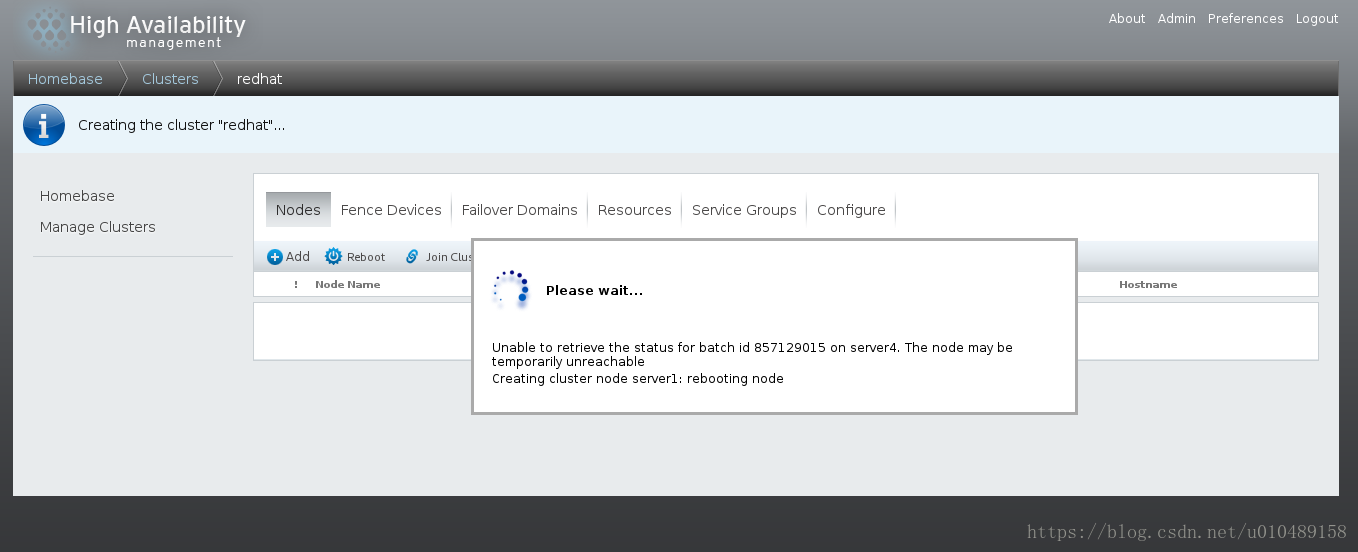Click the "Please wait..." dialog heading
This screenshot has width=1358, height=552.
tap(594, 291)
